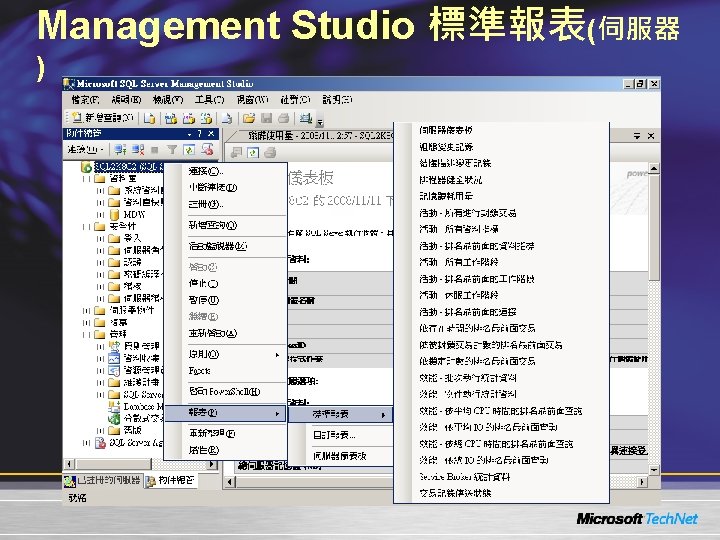720x540 pixels.
Task: Select the SQL2K8C2 server node in the tree
Action: coord(128,167)
